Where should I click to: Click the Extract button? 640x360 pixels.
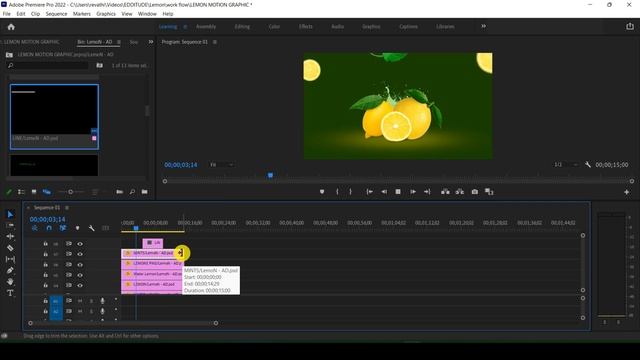click(x=460, y=192)
